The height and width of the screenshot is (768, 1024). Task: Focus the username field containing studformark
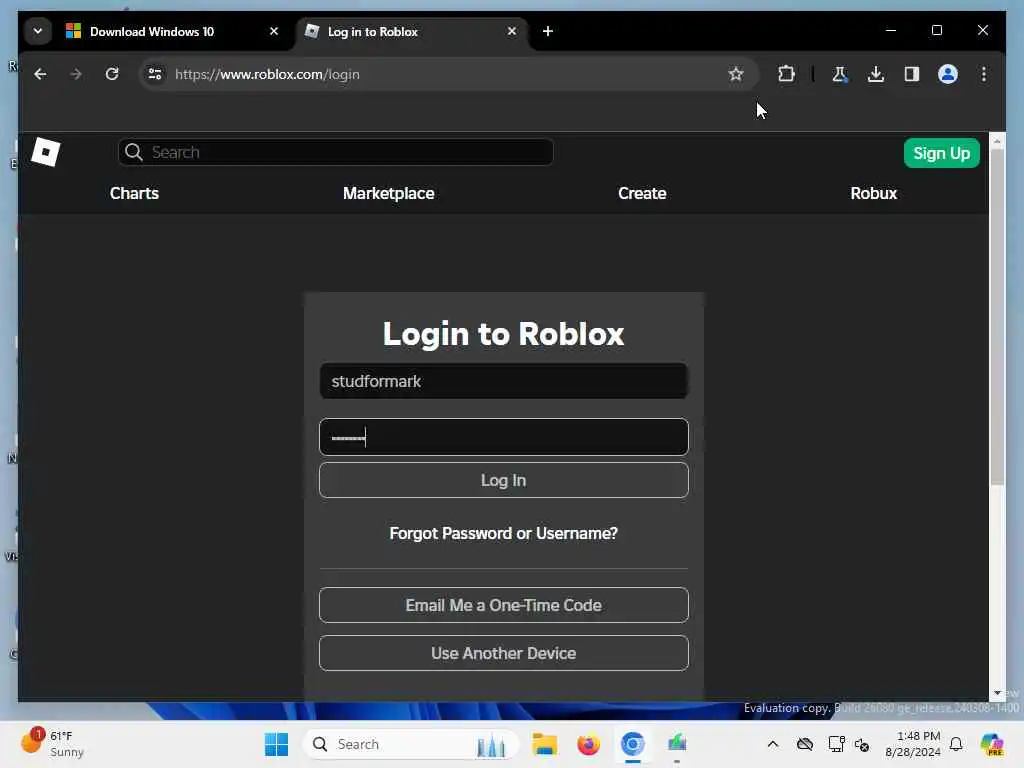(x=504, y=381)
